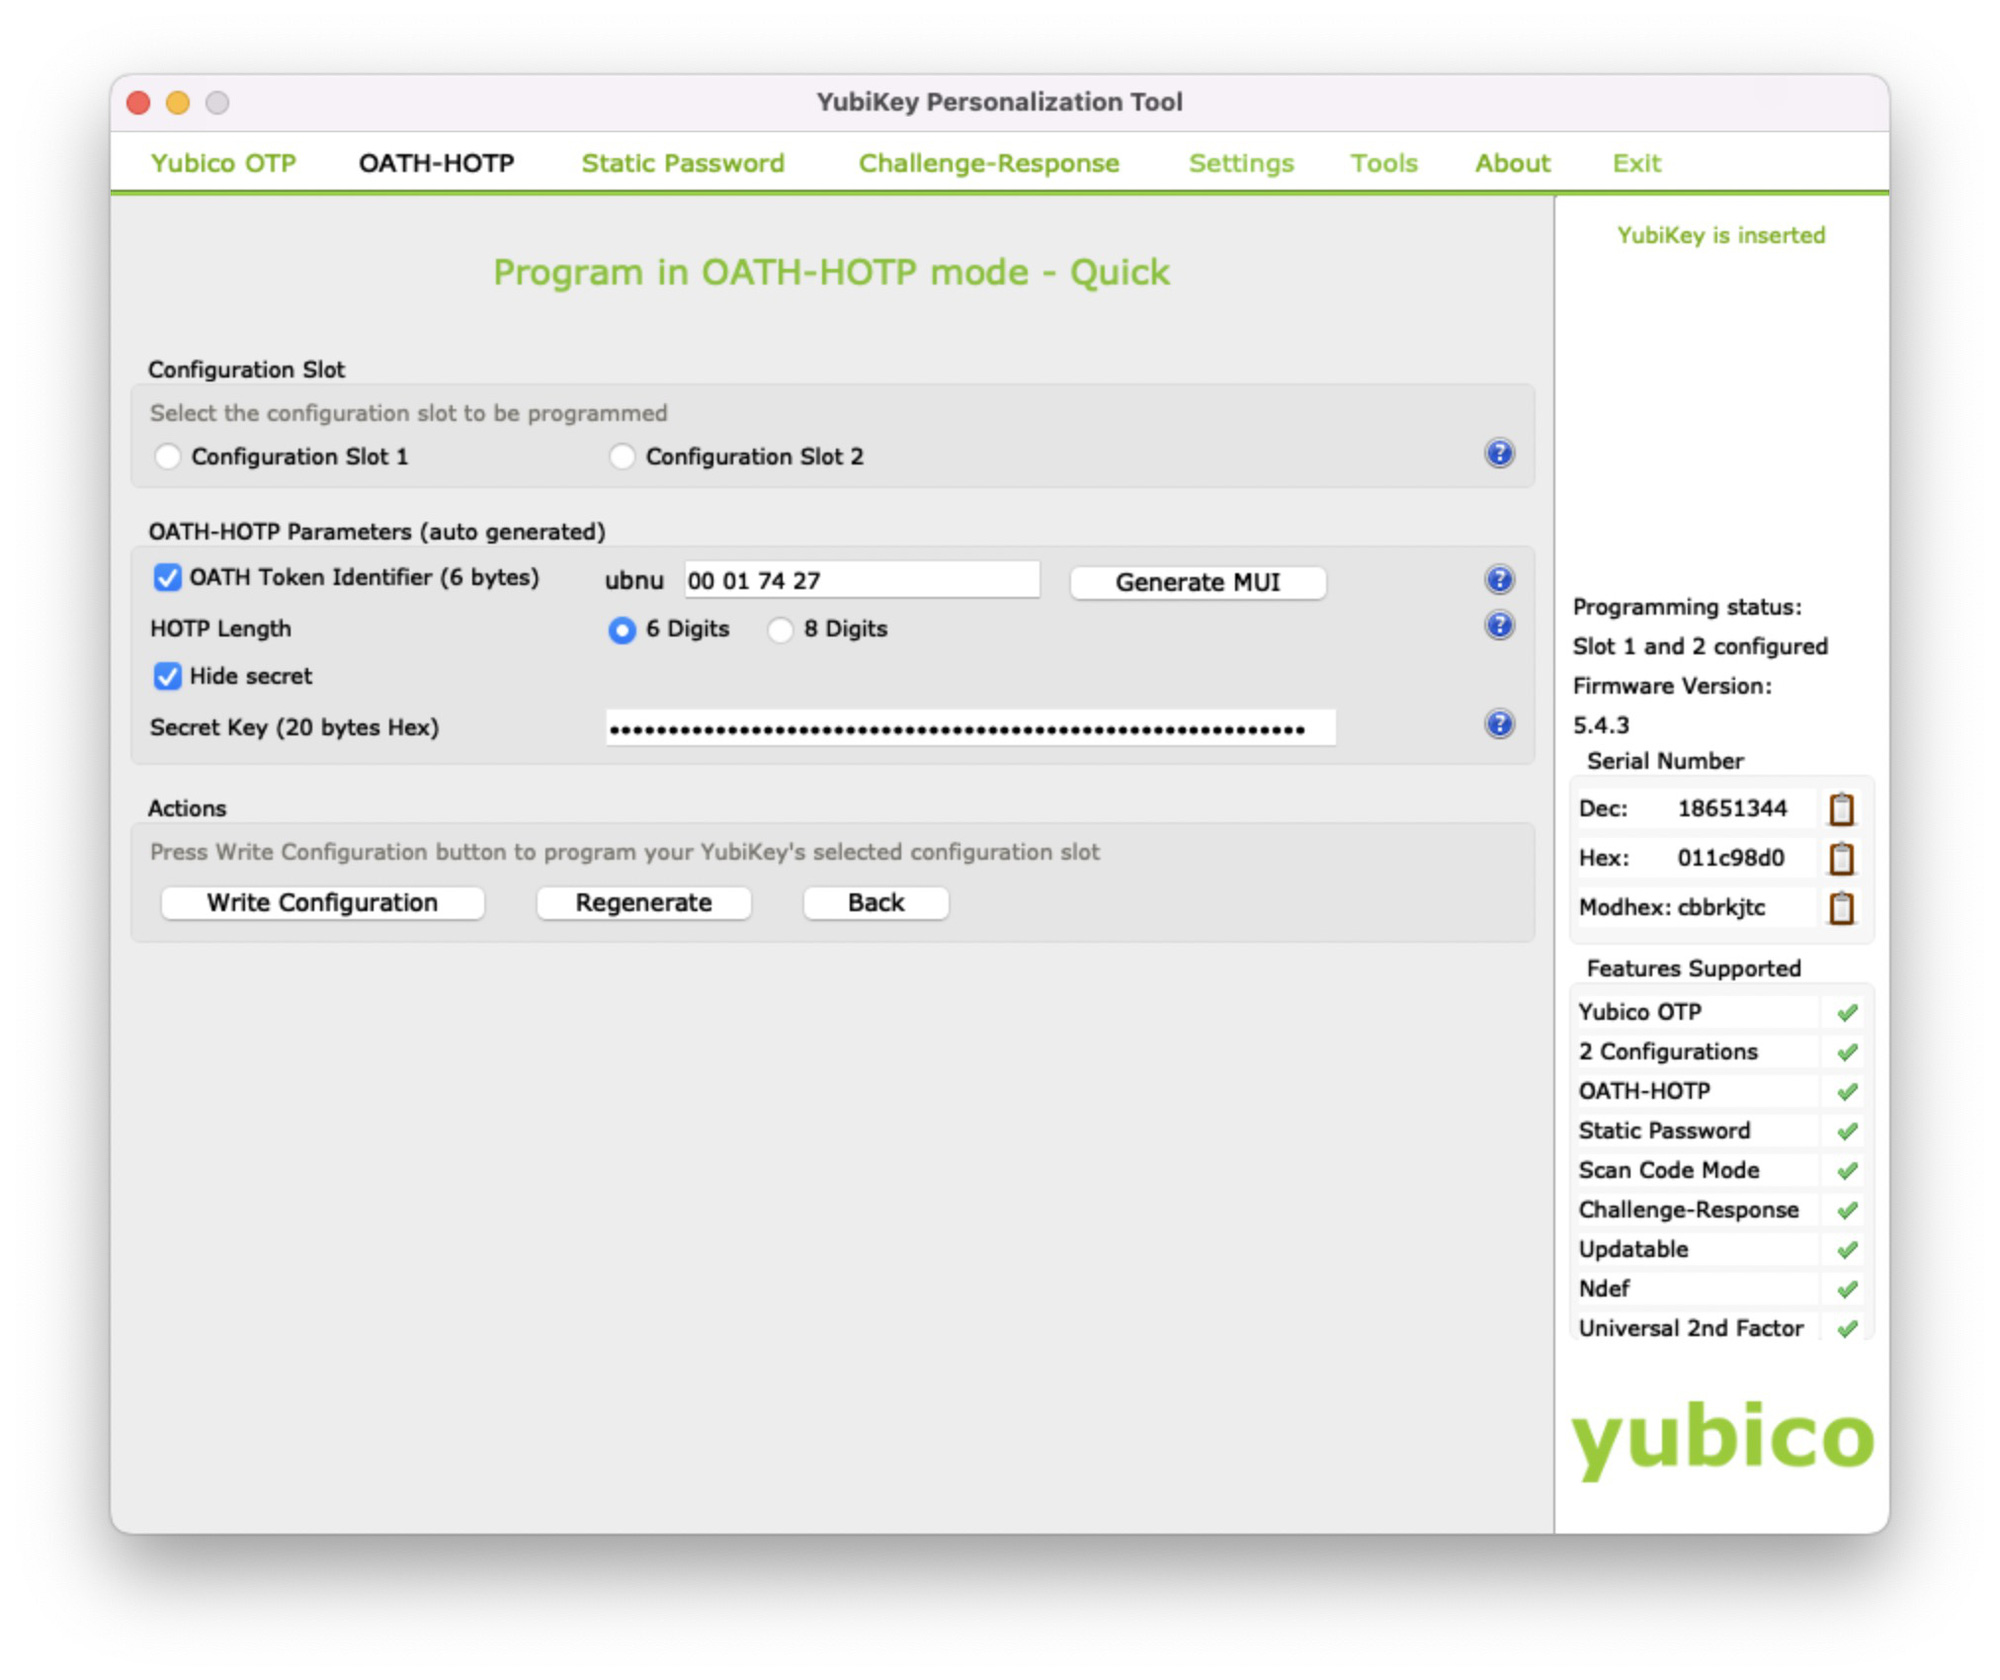This screenshot has height=1680, width=2000.
Task: Click the 2 Configurations feature checkmark
Action: click(x=1846, y=1052)
